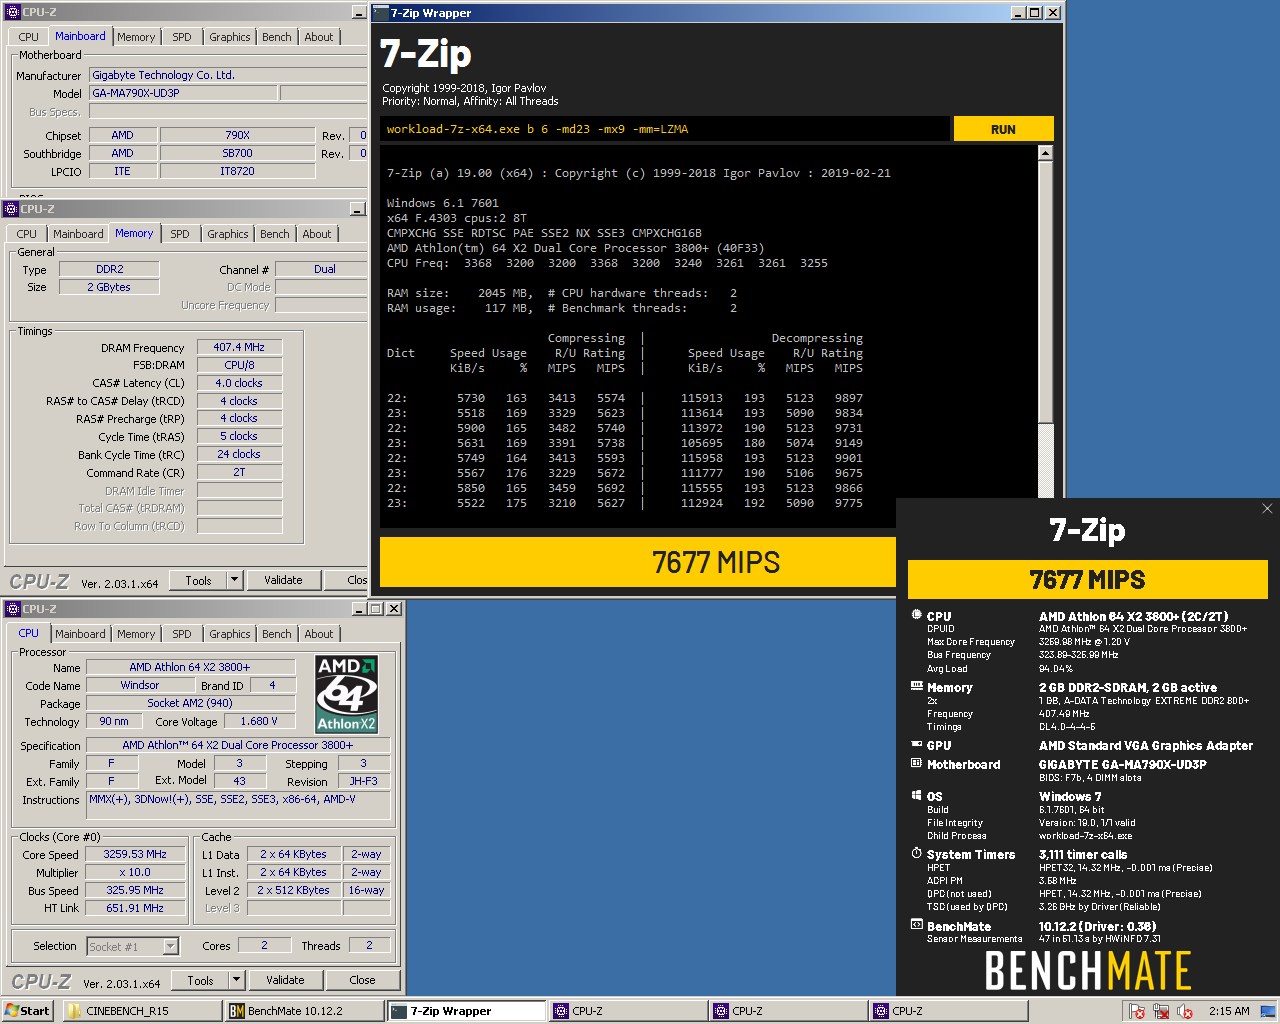Switch to the CPU tab in the Mainboard window
Screen dimensions: 1280x1024
coord(29,37)
